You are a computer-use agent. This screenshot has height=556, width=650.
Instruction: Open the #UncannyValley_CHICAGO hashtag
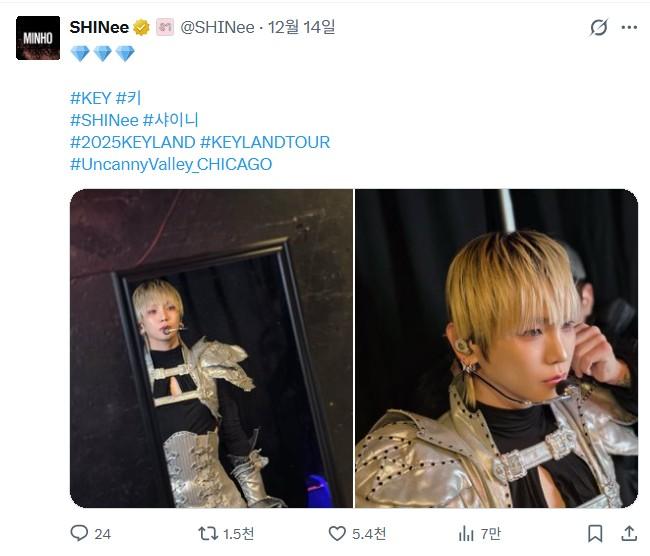pyautogui.click(x=171, y=164)
